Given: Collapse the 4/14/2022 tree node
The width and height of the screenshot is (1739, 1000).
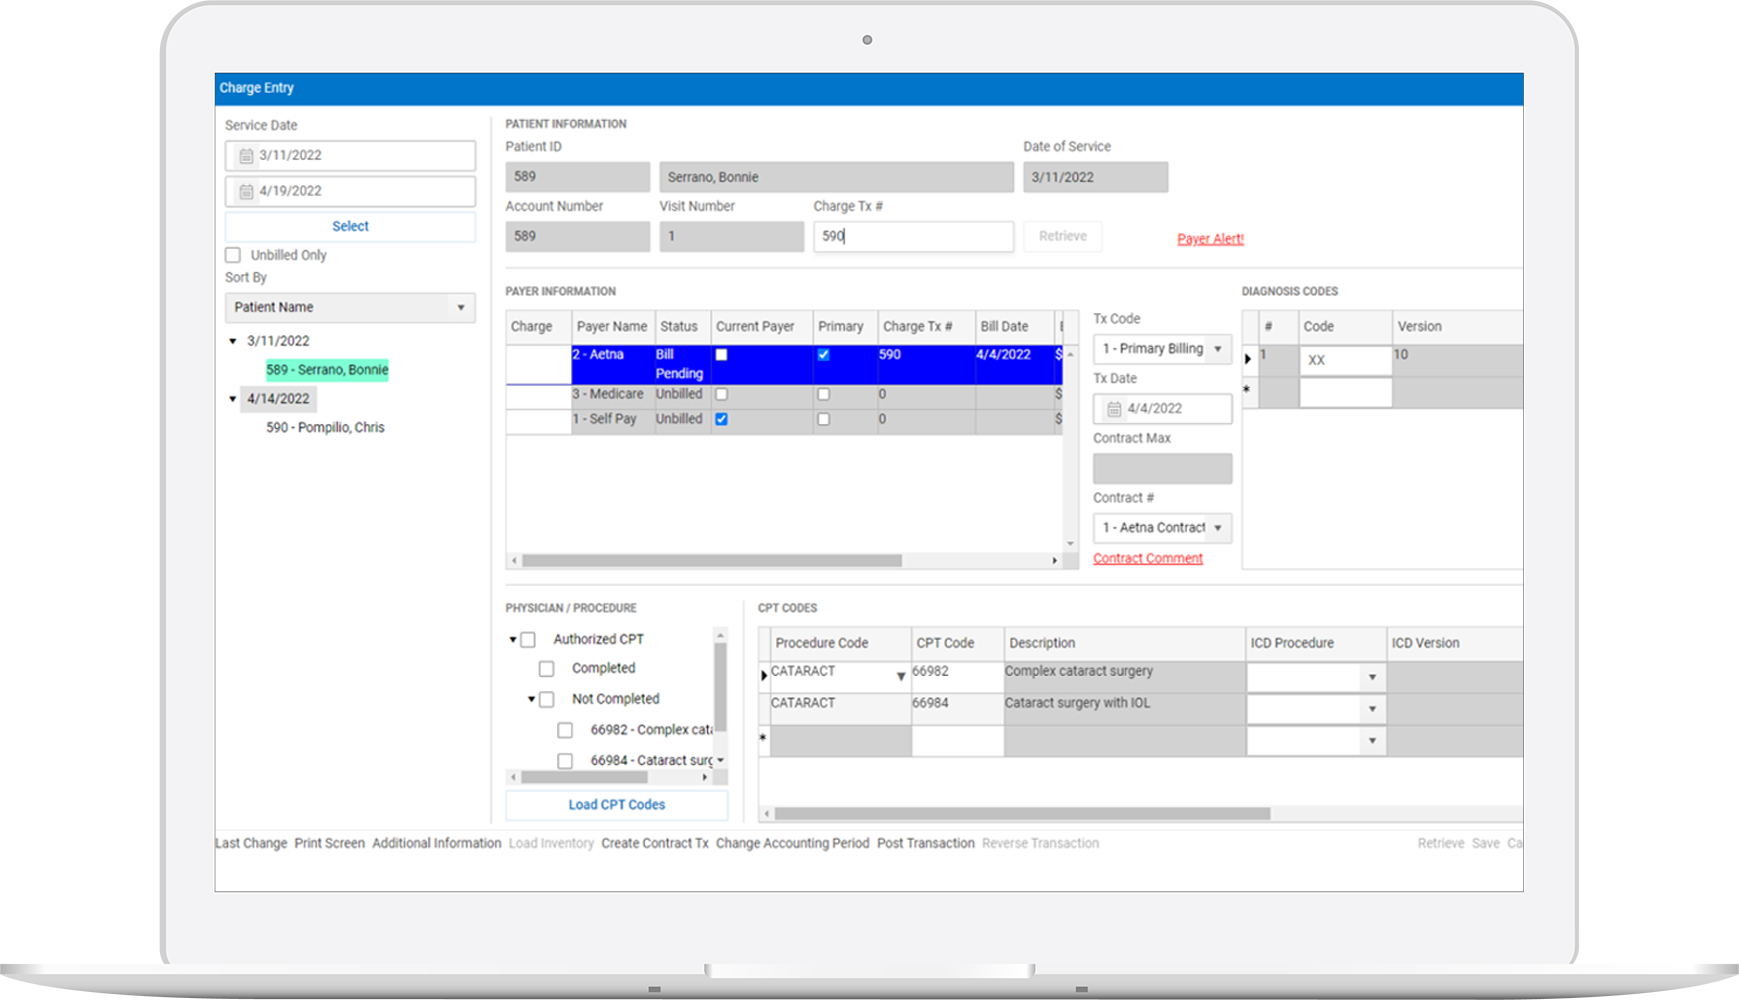Looking at the screenshot, I should click(x=233, y=399).
